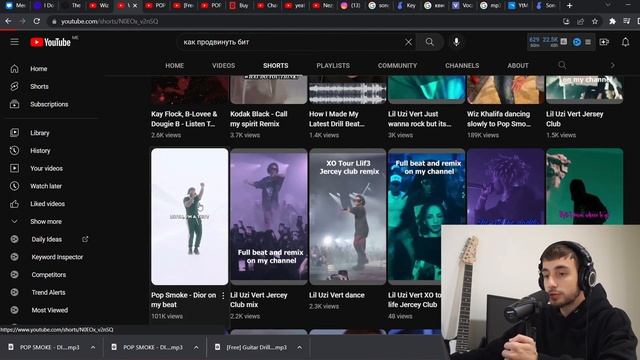Screen dimensions: 640x360
Task: Start voice search with microphone
Action: pos(456,42)
